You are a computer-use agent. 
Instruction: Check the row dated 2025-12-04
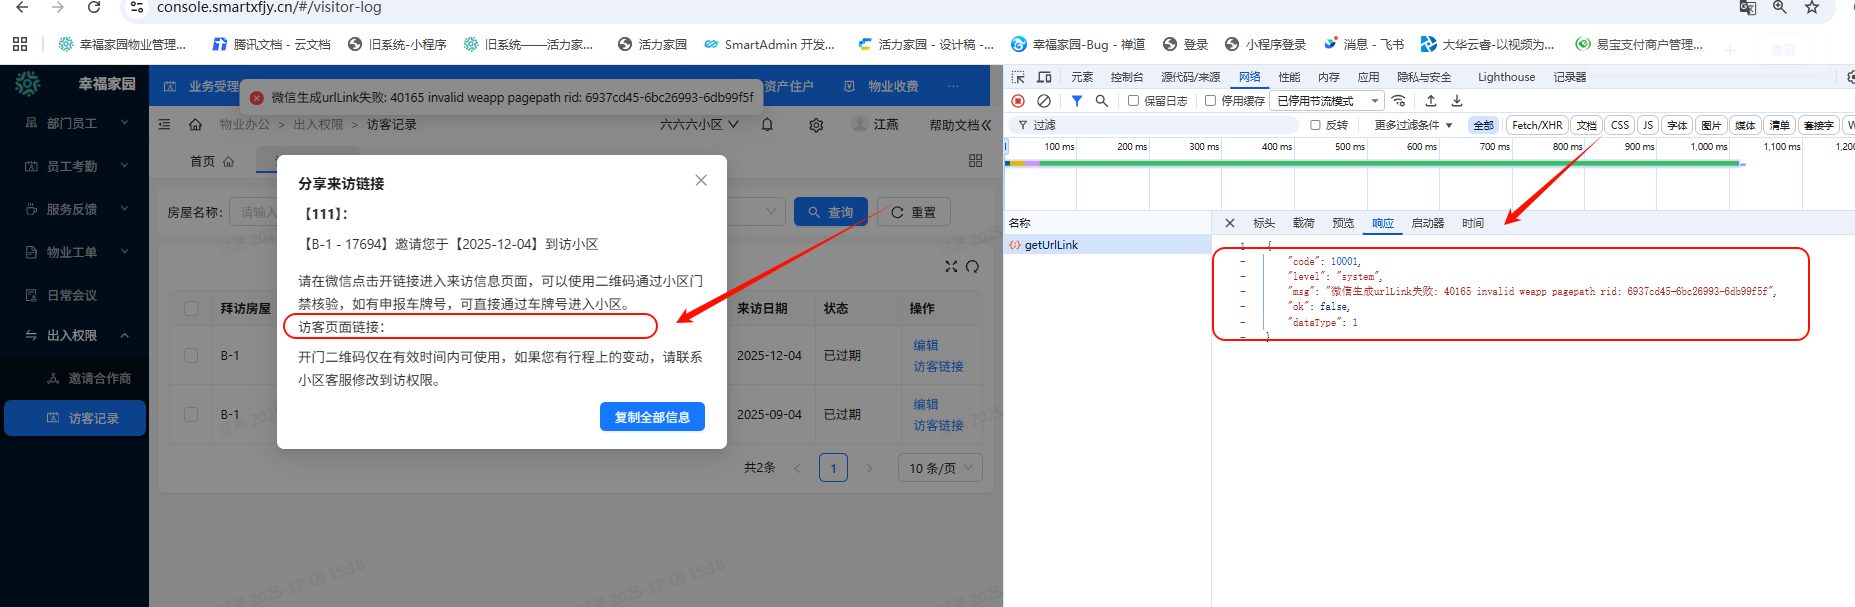(191, 355)
